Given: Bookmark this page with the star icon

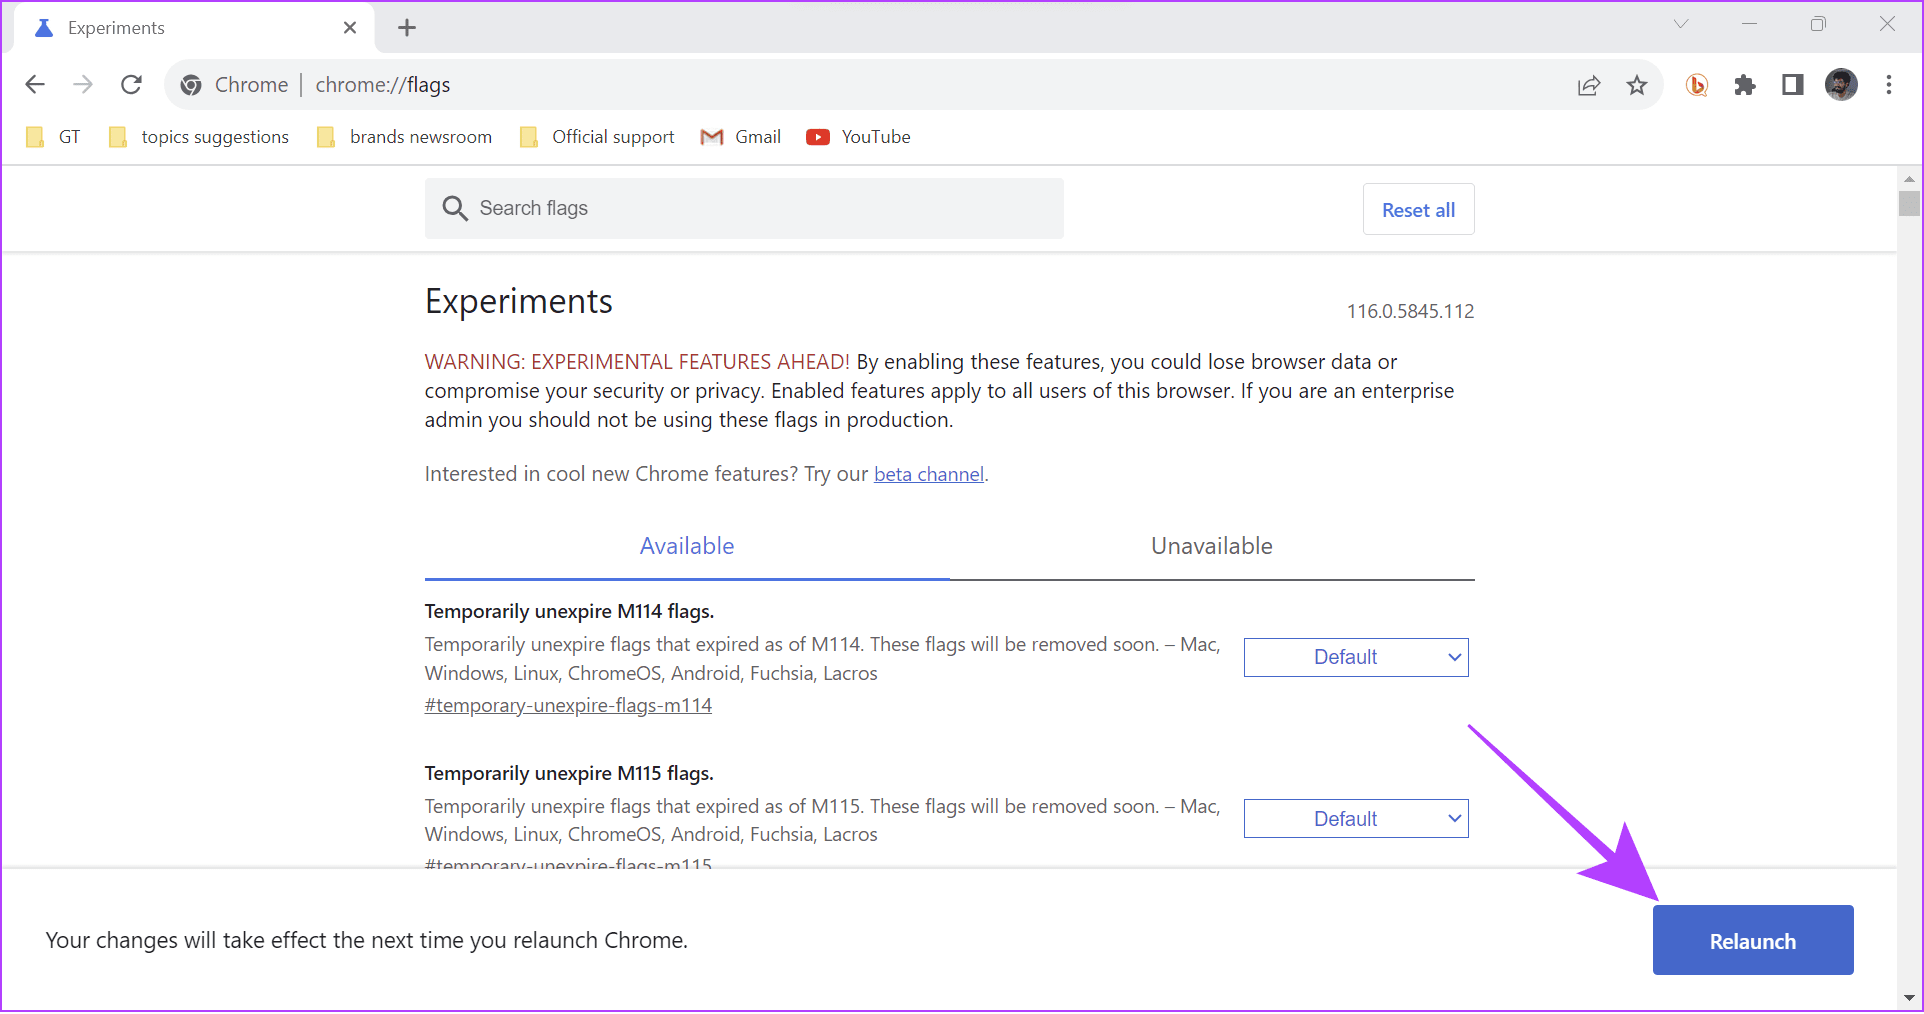Looking at the screenshot, I should coord(1637,86).
